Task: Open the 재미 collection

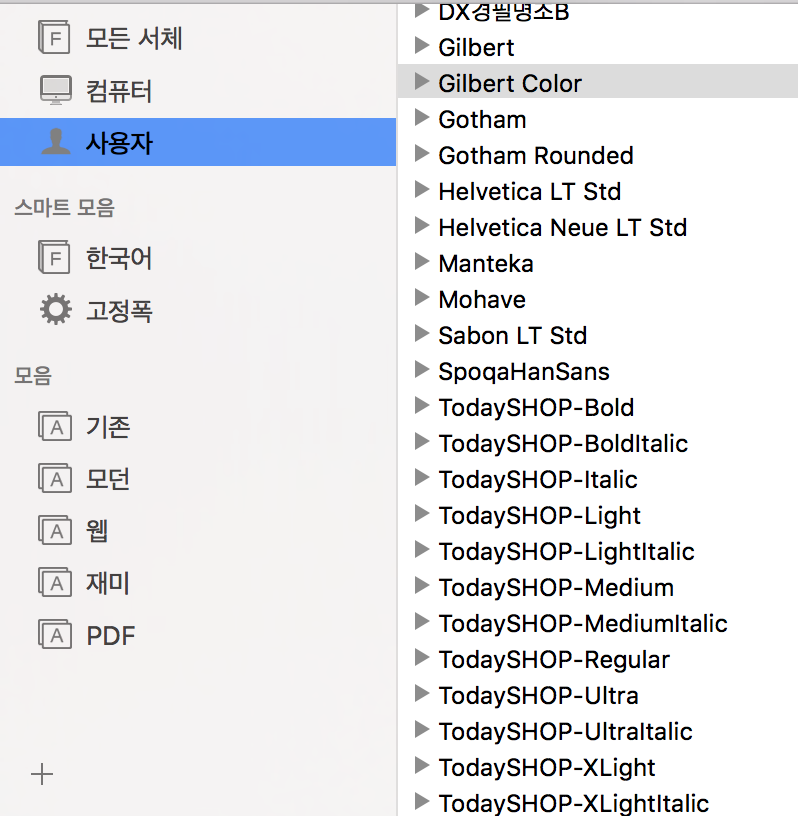Action: coord(108,583)
